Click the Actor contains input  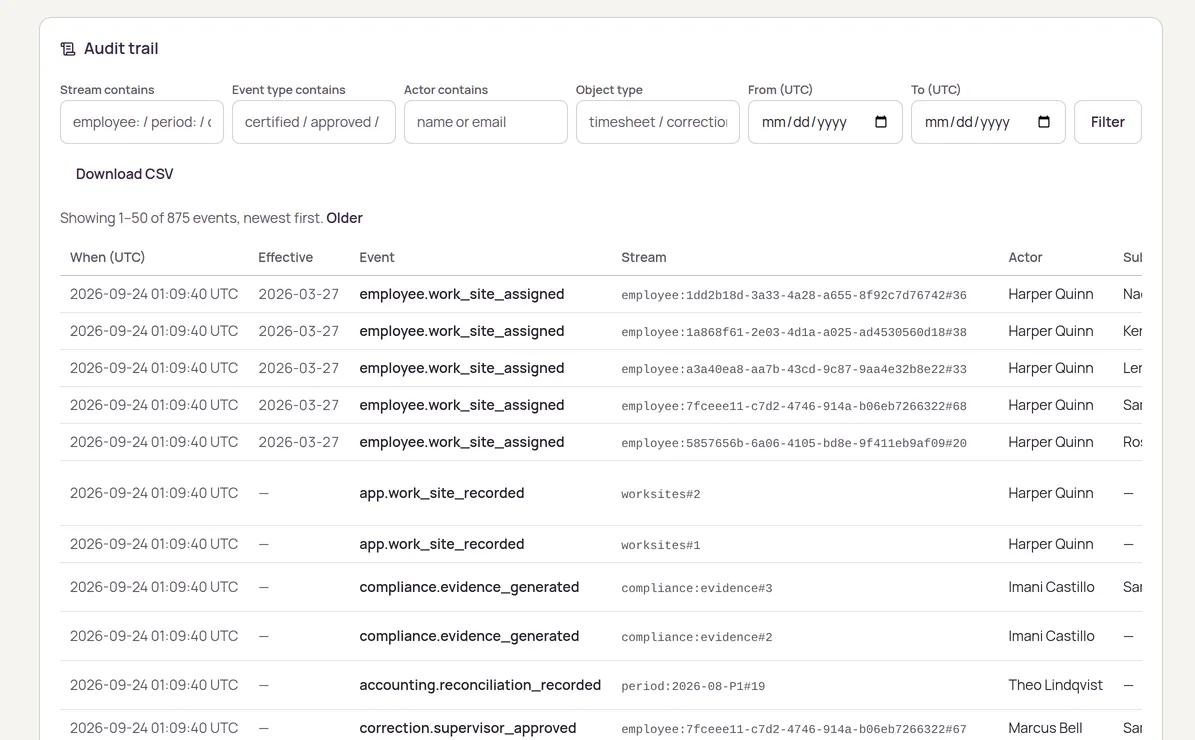(485, 122)
